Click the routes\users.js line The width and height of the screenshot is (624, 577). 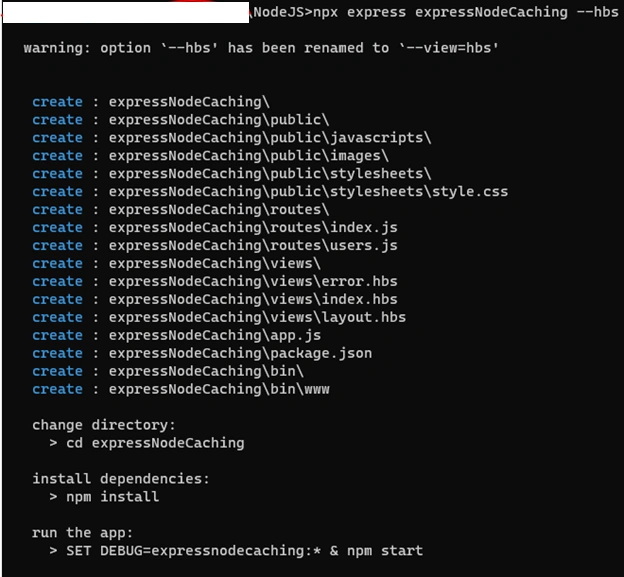215,245
